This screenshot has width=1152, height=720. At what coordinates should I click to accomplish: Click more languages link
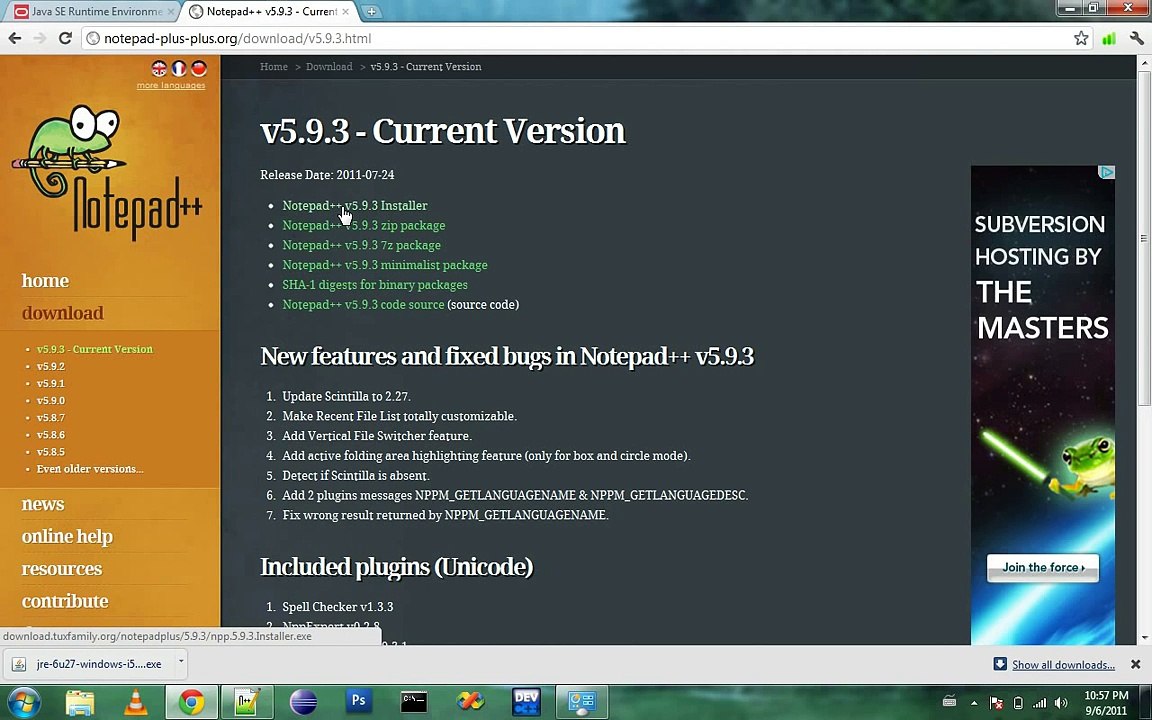[x=171, y=85]
